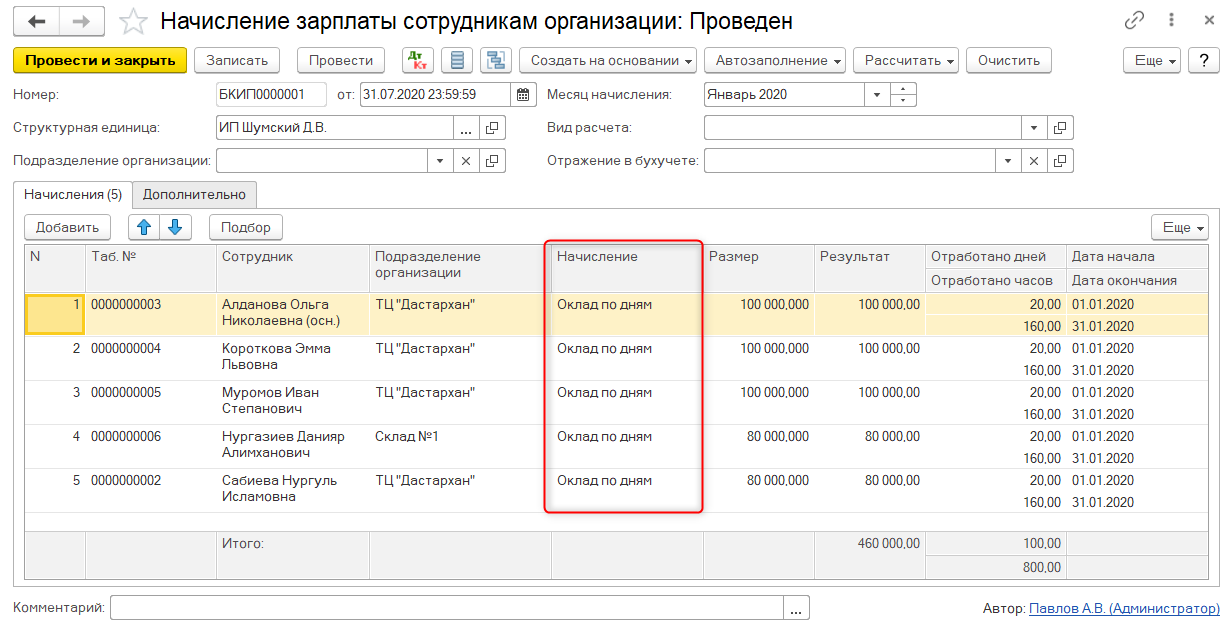The image size is (1230, 621).
Task: Expand Вид расчета dropdown
Action: click(1034, 128)
